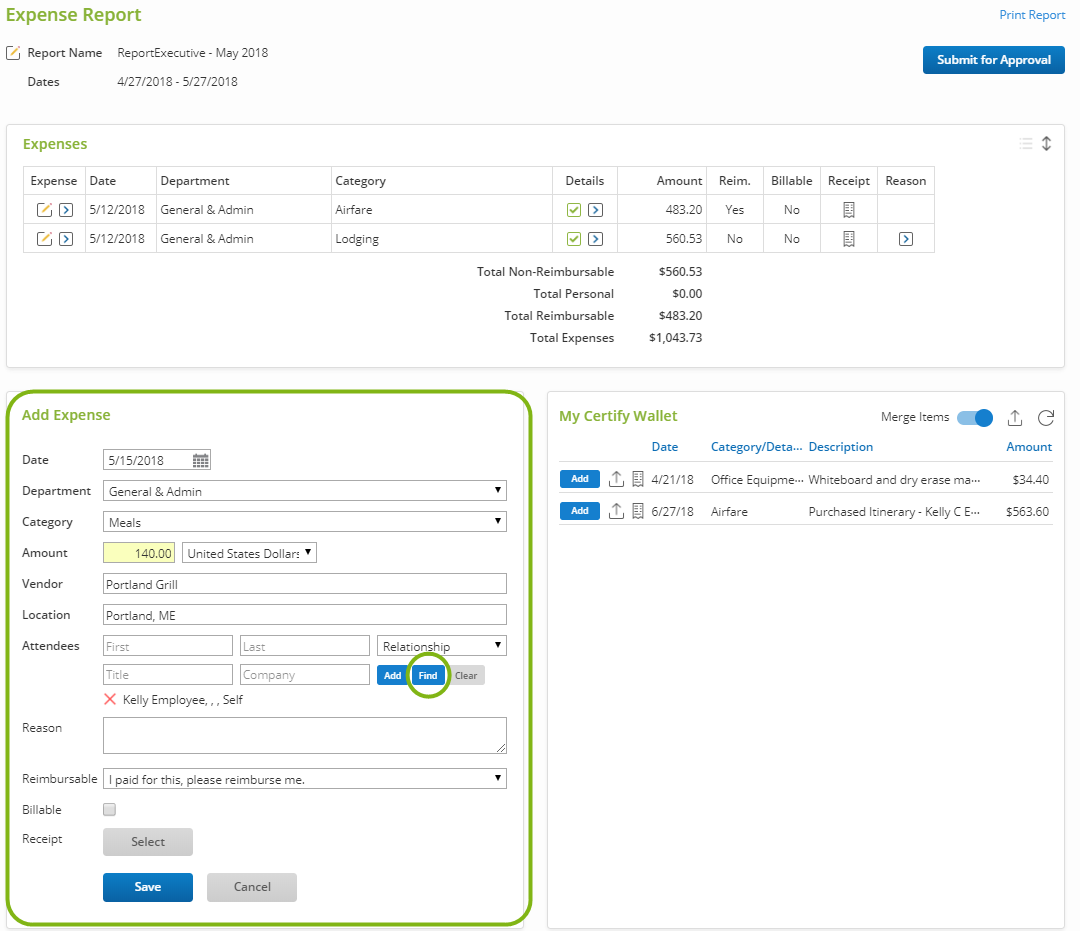Save the new expense
1080x931 pixels.
[x=147, y=887]
